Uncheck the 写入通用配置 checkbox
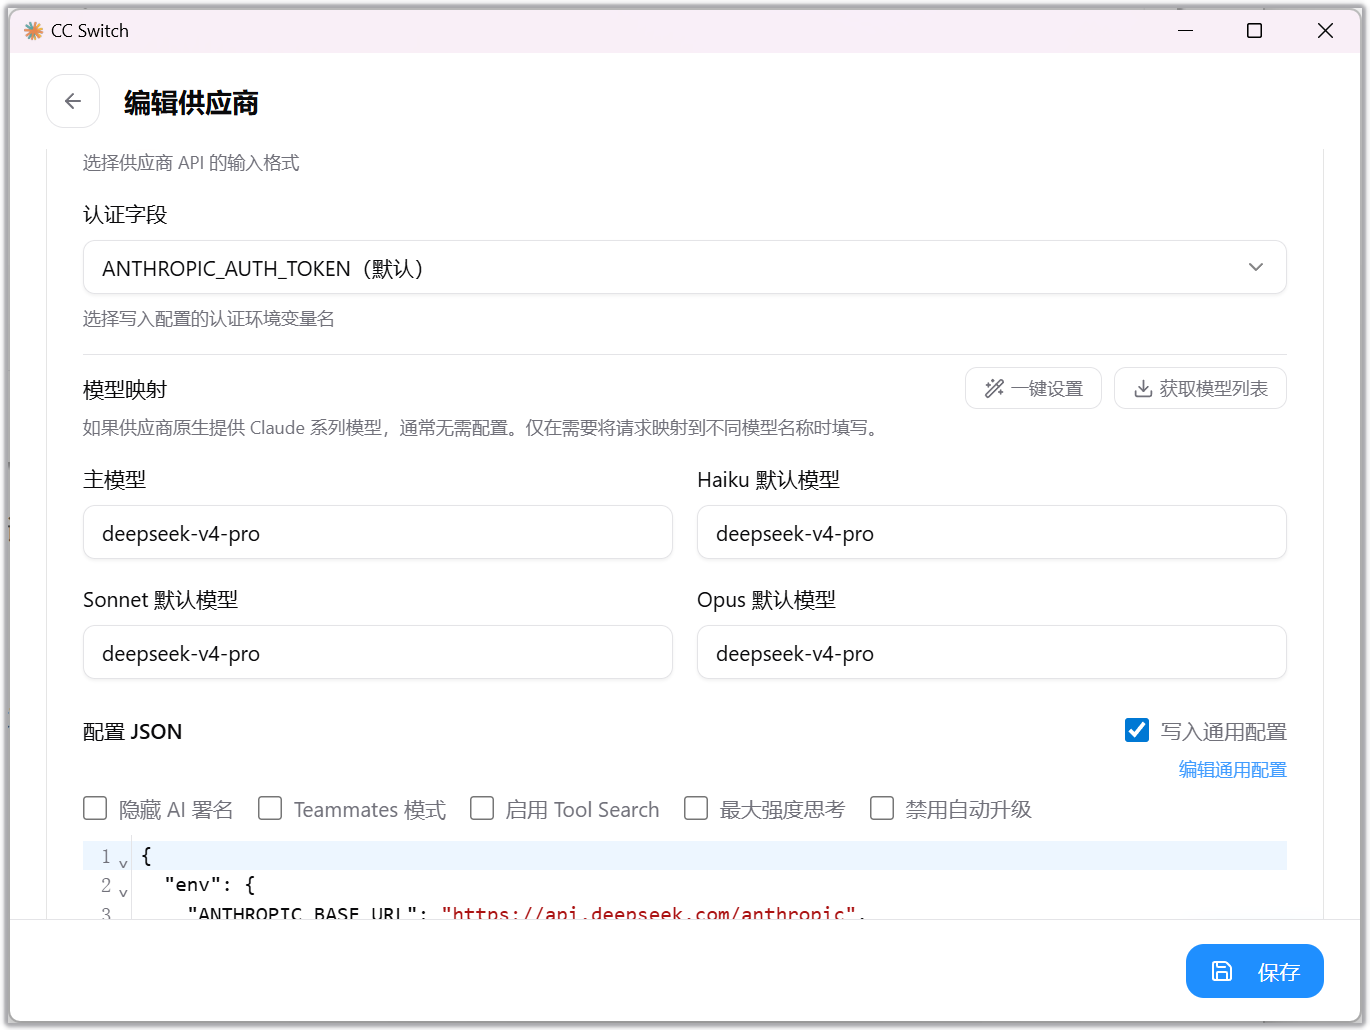This screenshot has width=1370, height=1031. coord(1137,730)
